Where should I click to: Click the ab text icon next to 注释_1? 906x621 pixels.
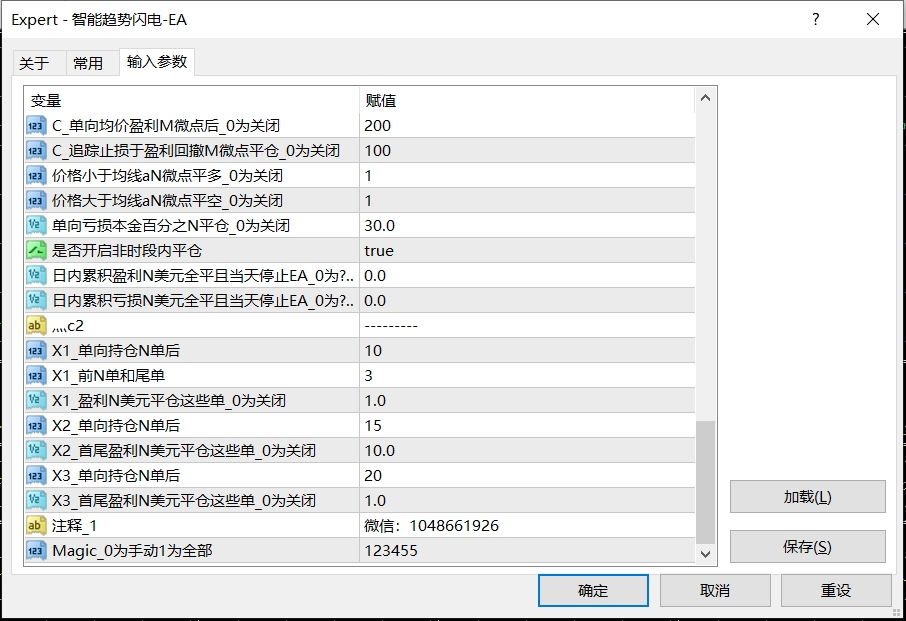(37, 524)
